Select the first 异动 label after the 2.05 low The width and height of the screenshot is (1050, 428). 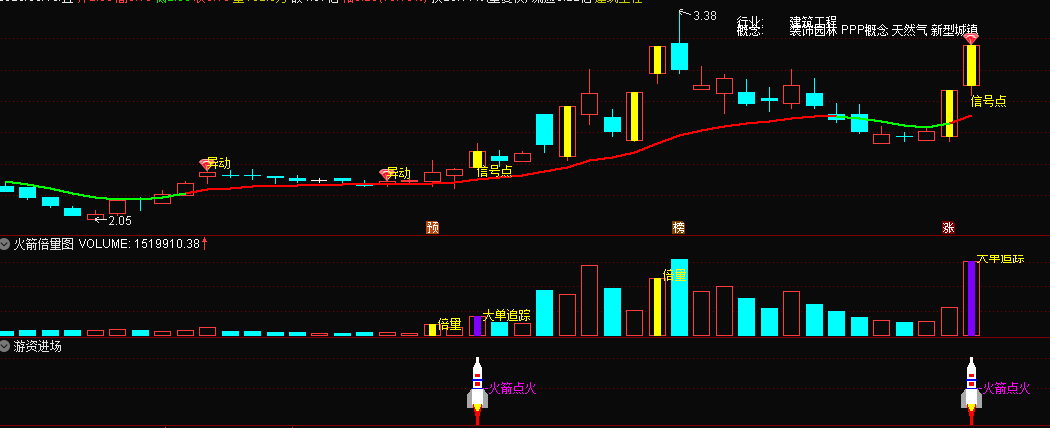coord(218,163)
